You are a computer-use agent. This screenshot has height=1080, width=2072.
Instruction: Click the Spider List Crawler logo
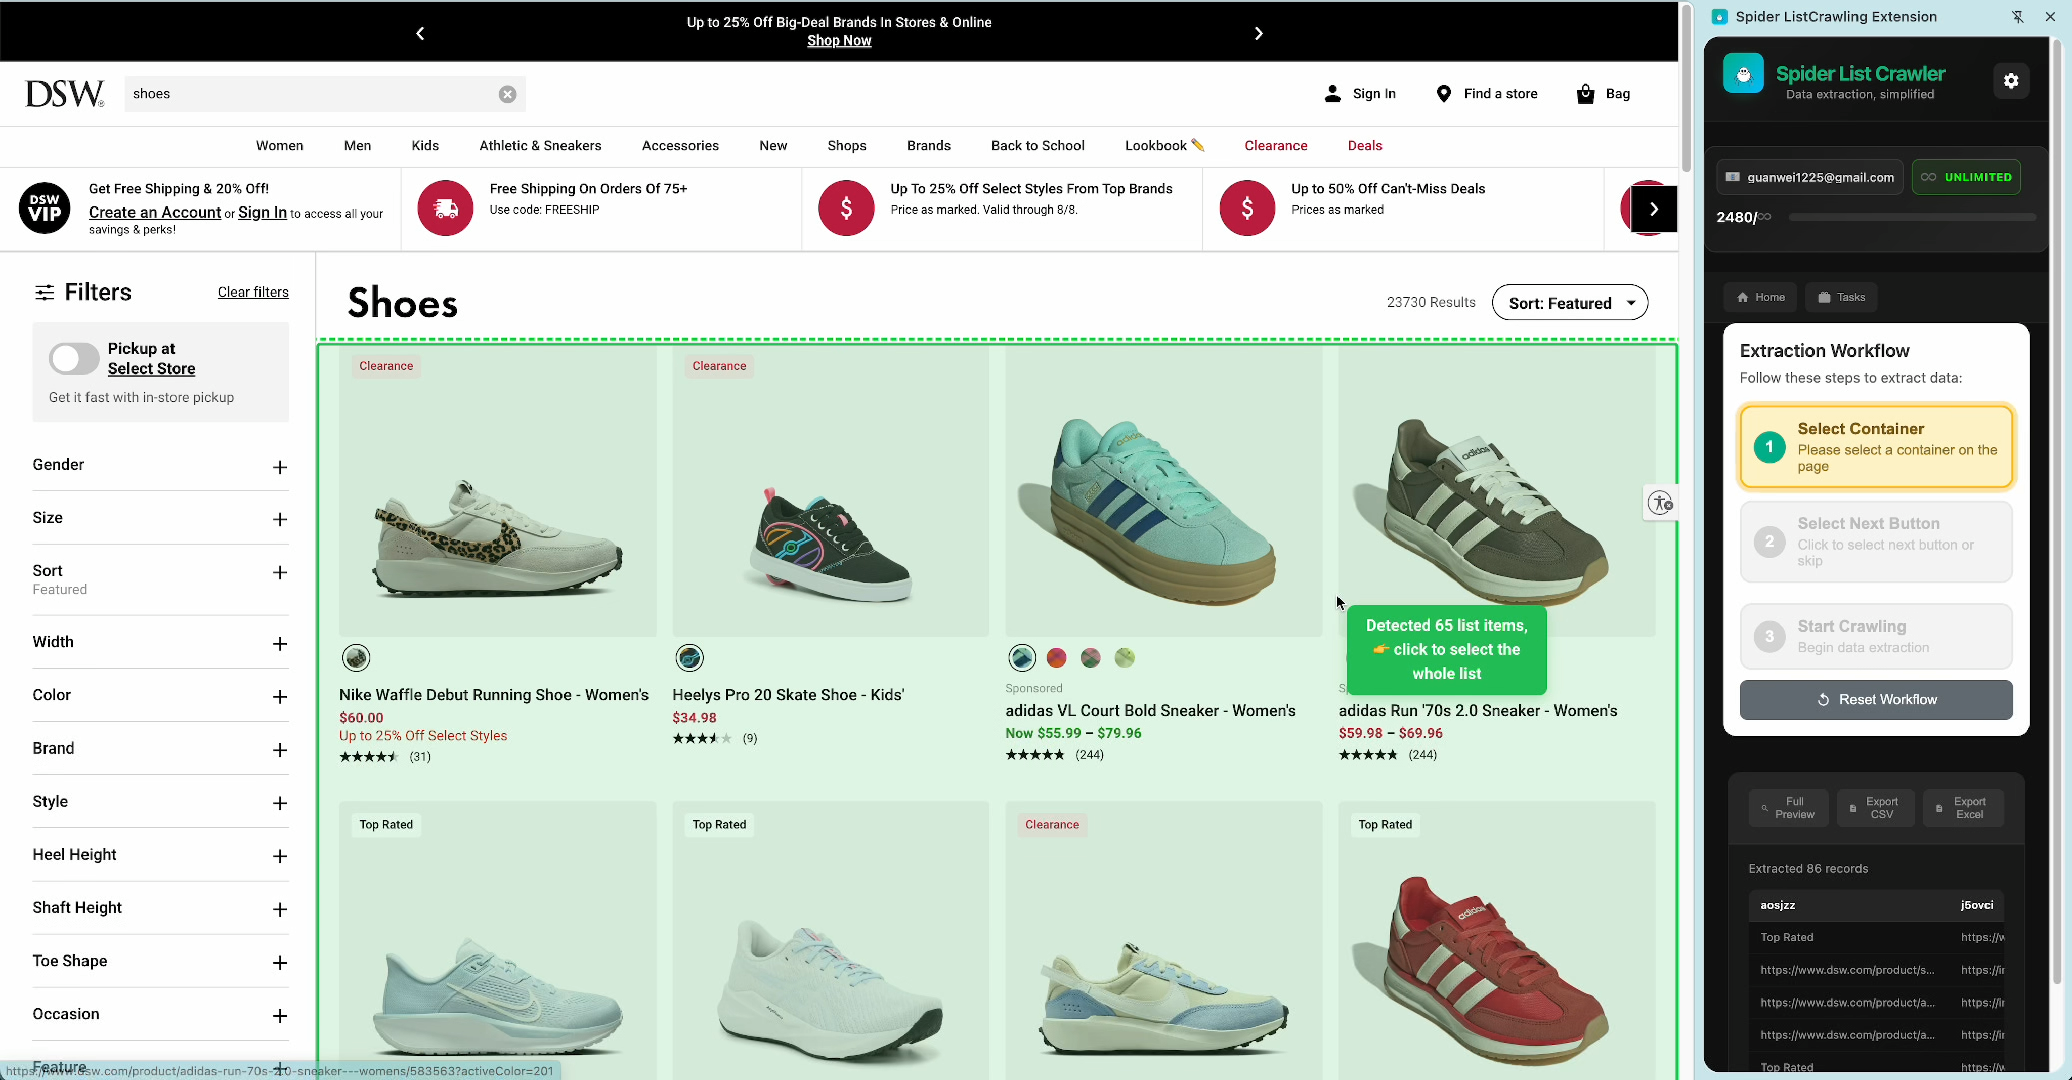click(1743, 74)
